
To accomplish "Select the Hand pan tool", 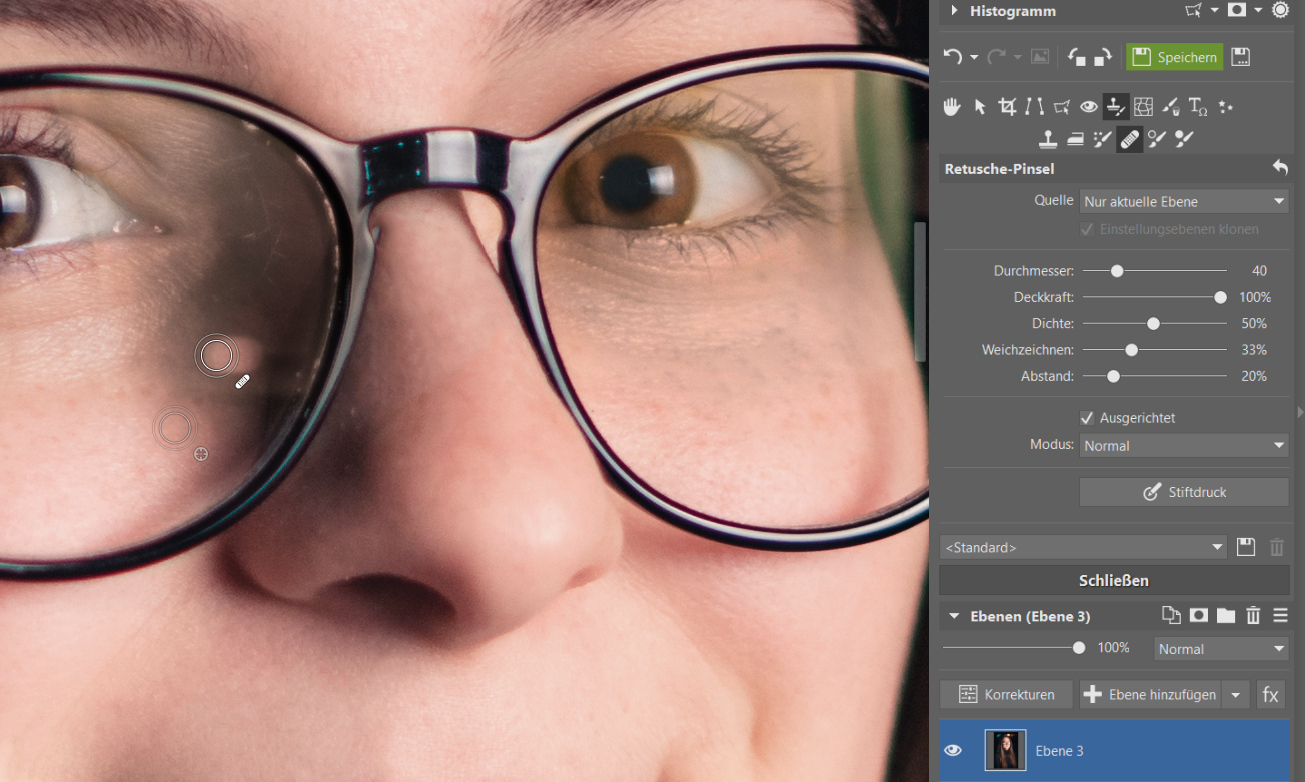I will [953, 106].
